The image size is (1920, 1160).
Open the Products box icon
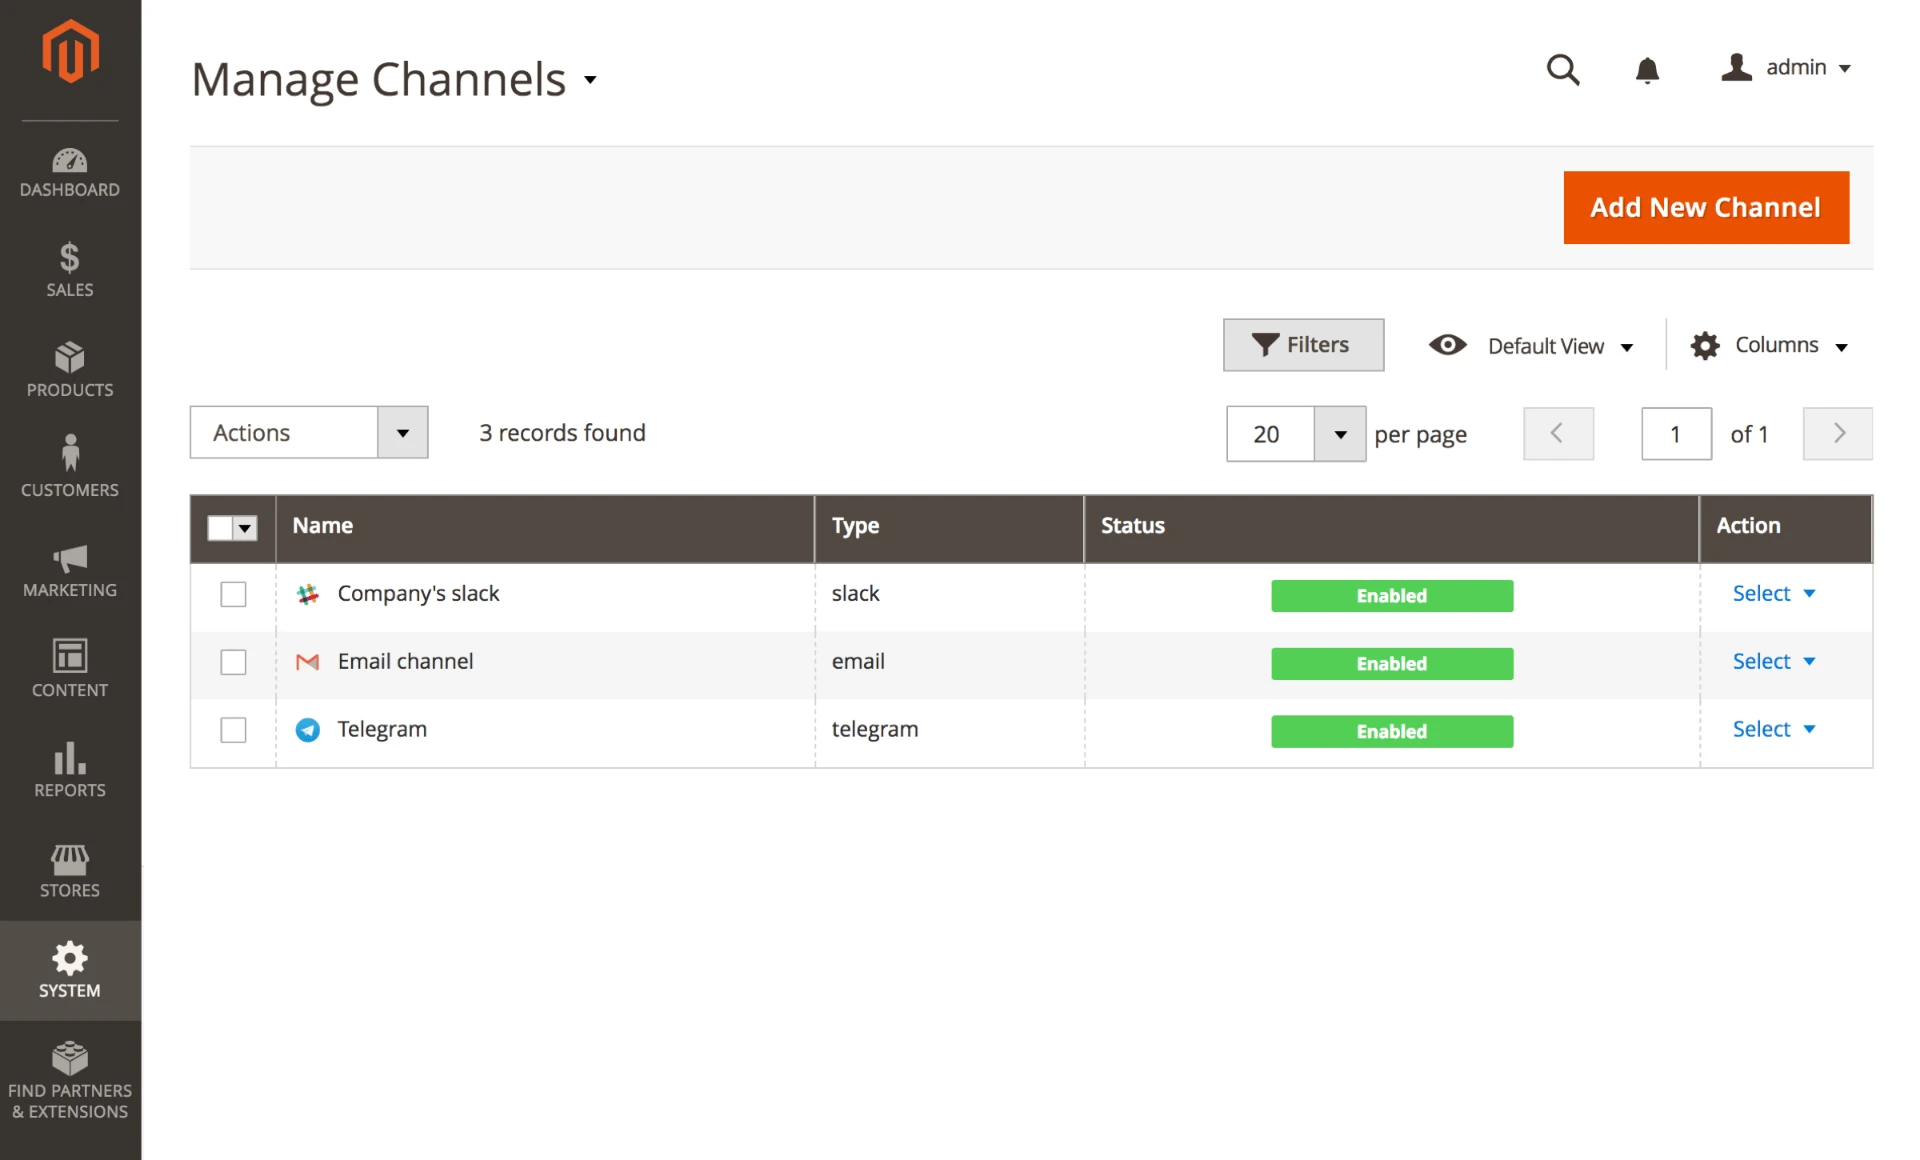70,358
